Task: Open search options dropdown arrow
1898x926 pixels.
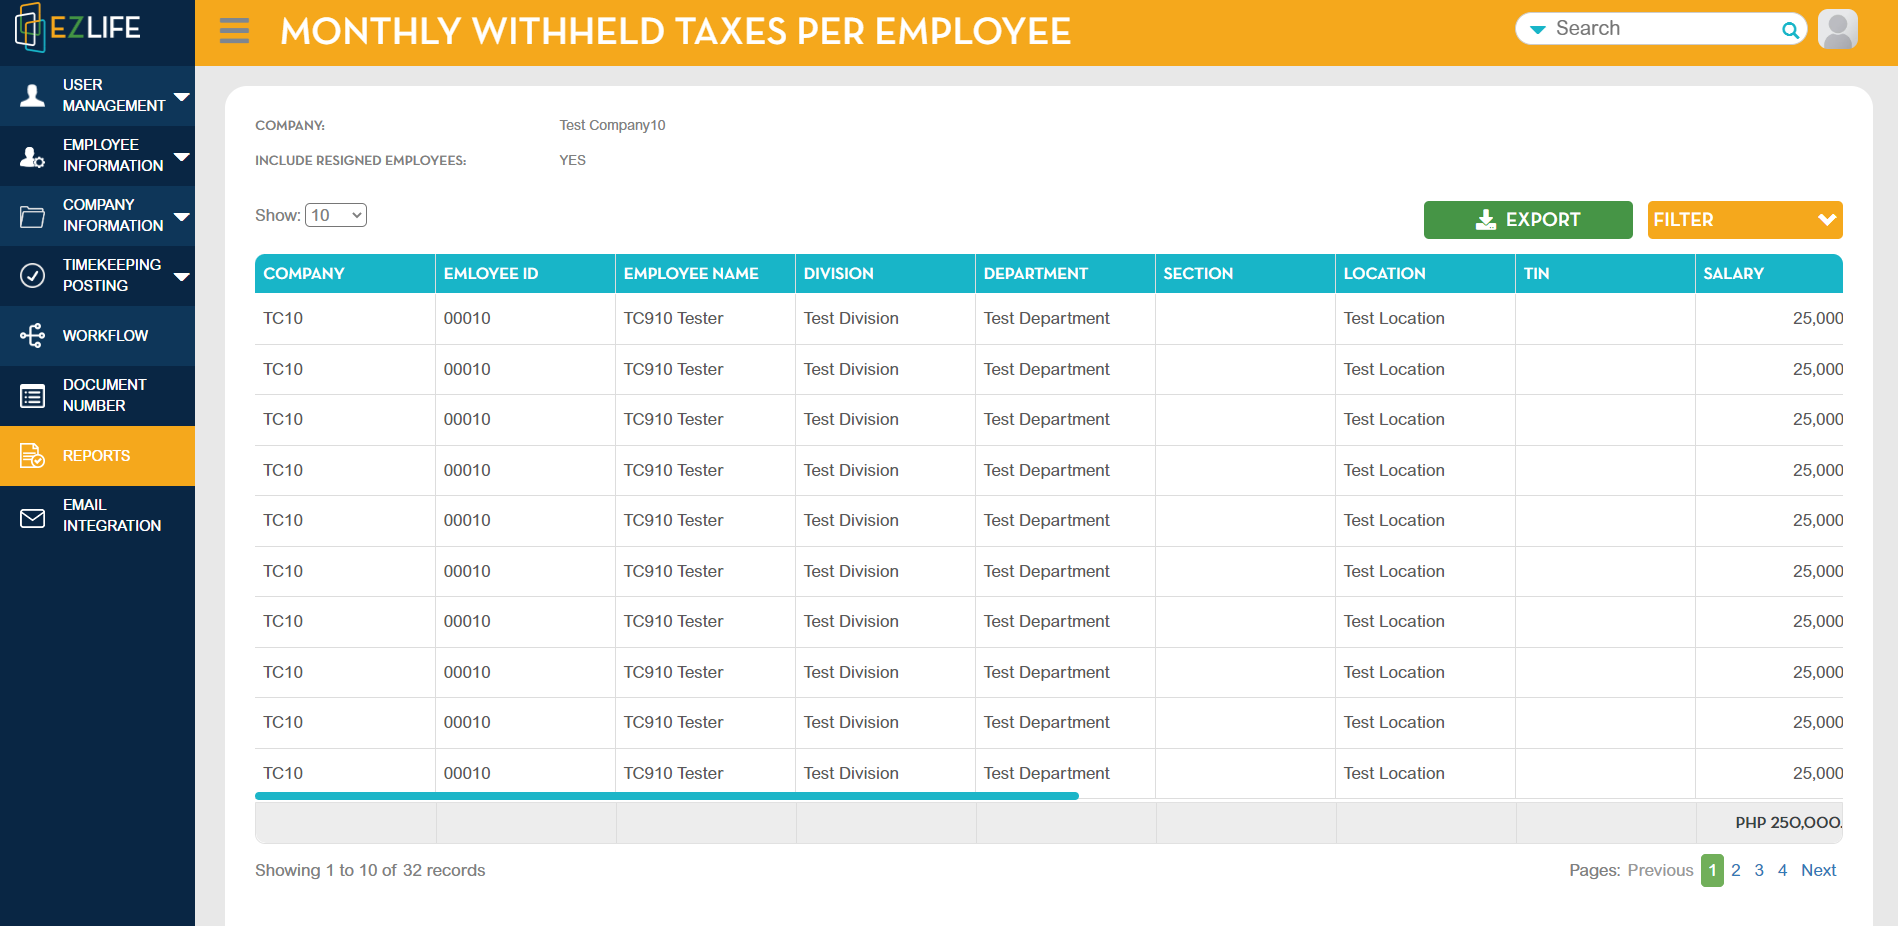Action: click(x=1537, y=30)
